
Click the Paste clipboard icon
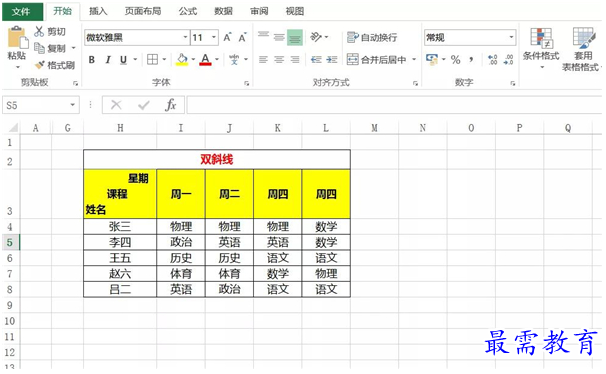pyautogui.click(x=17, y=38)
